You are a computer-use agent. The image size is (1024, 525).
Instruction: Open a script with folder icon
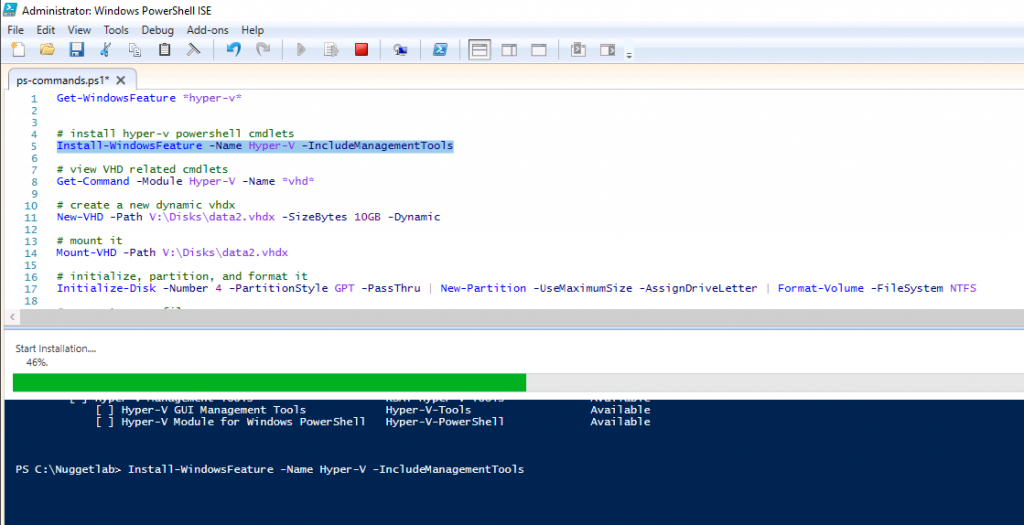tap(47, 50)
